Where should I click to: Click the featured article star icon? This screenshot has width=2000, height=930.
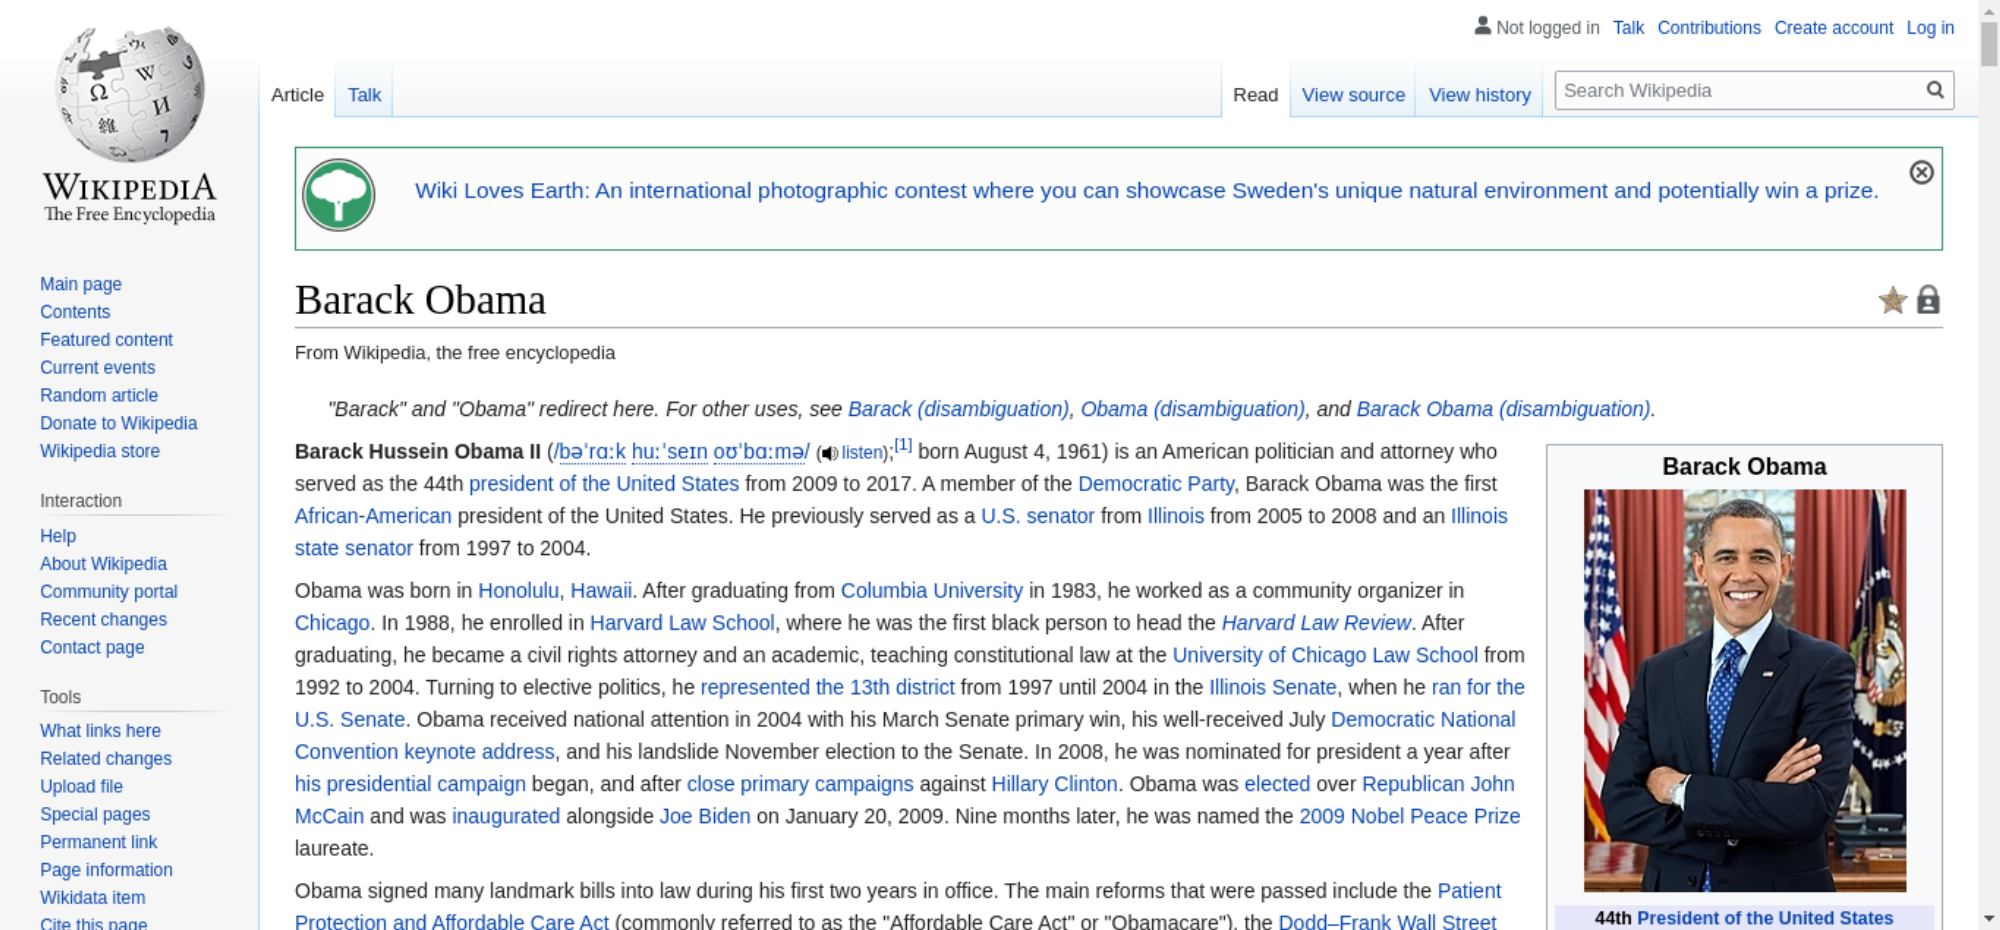pyautogui.click(x=1892, y=300)
